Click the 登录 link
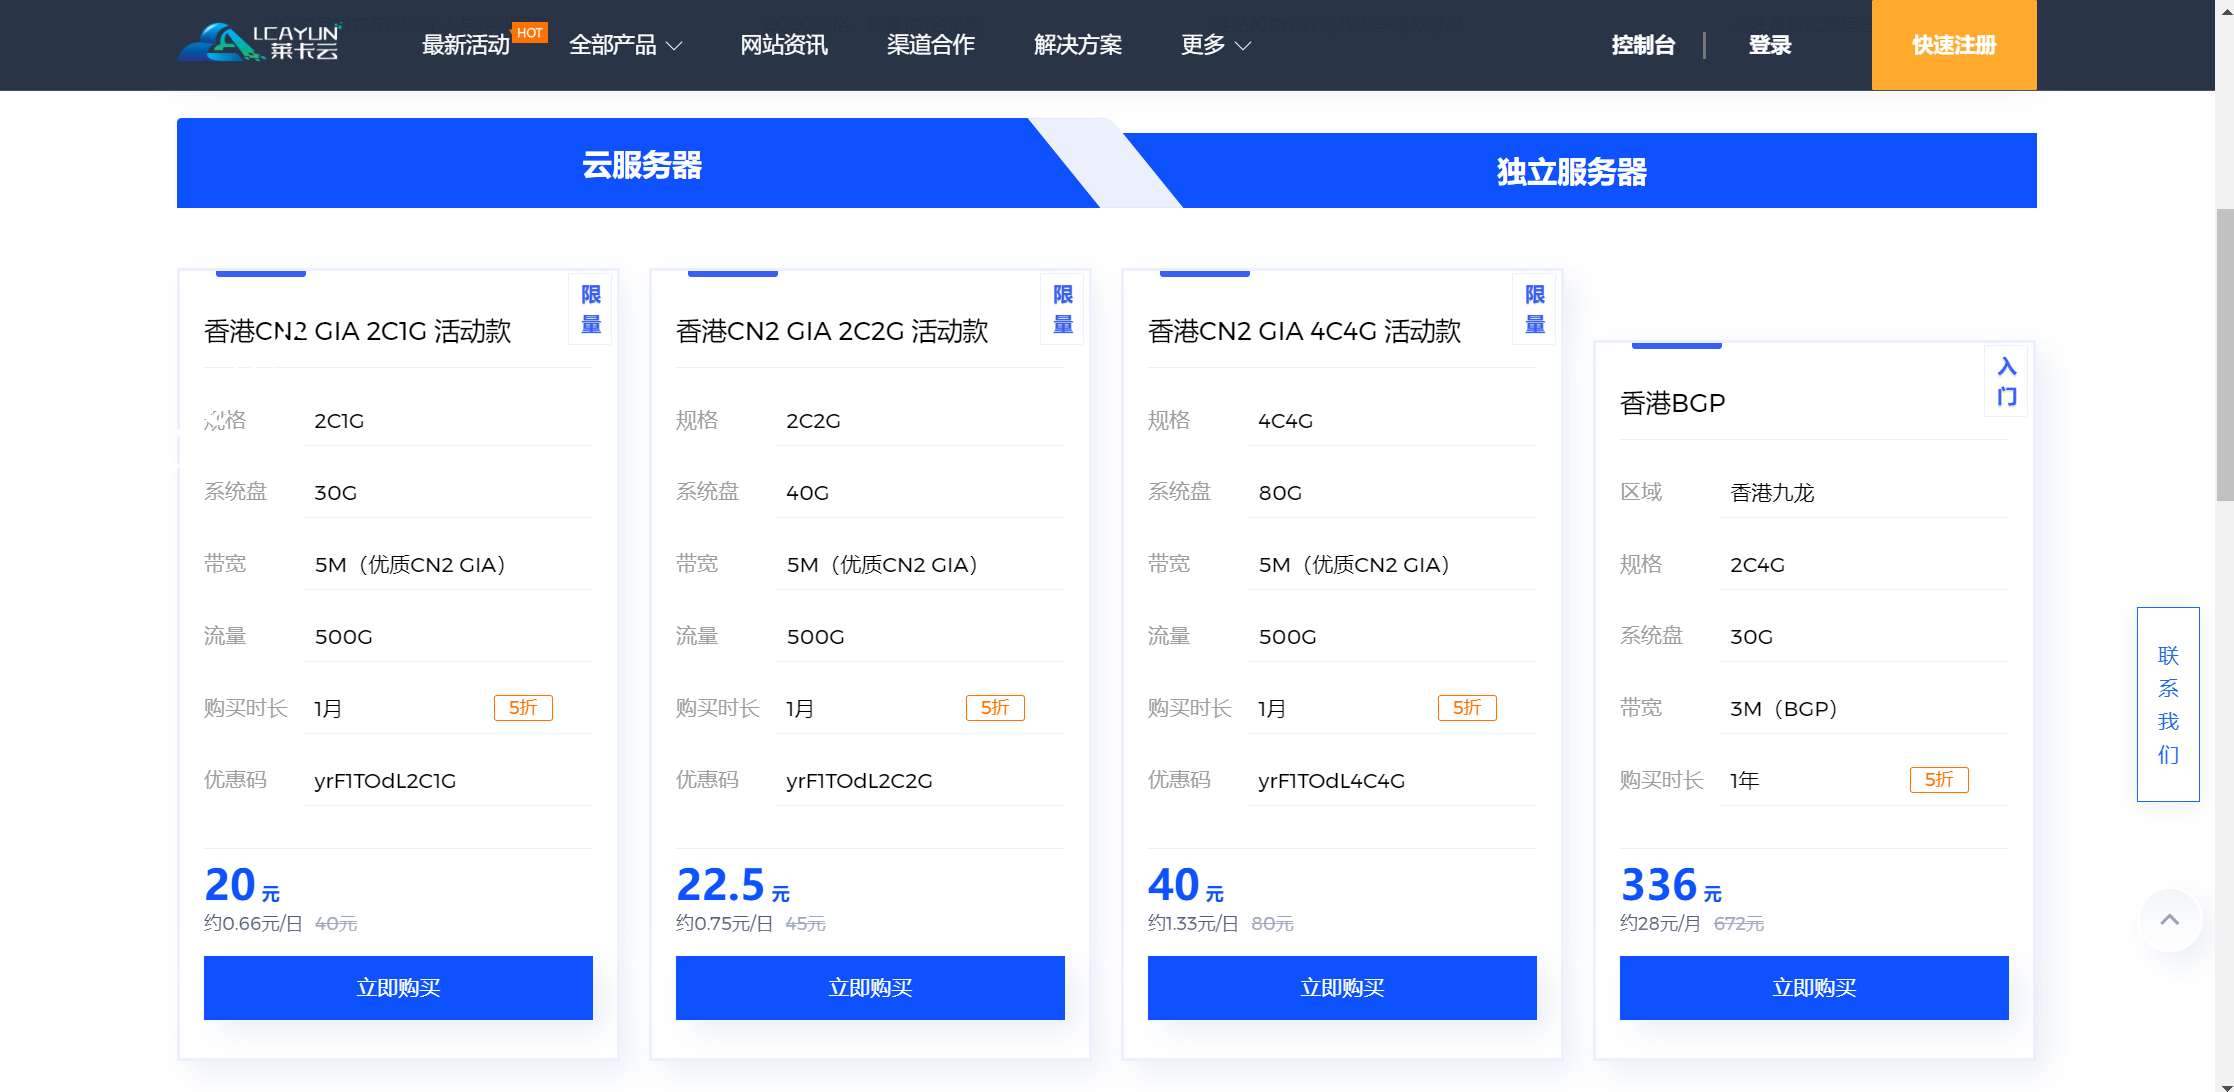 point(1769,45)
